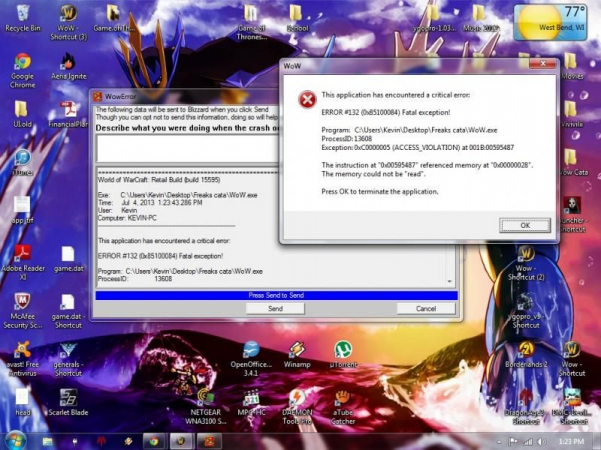Screen dimensions: 601x450
Task: Select the Wow - Shortcut (2) desktop icon
Action: click(x=526, y=263)
